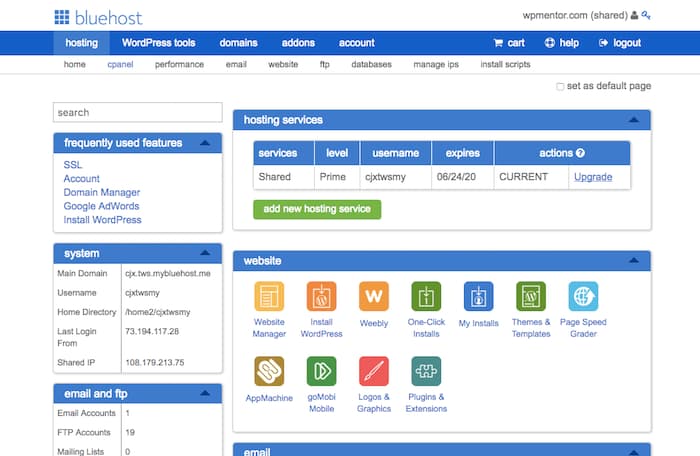Open the AppMachine icon
The image size is (700, 456).
pos(269,371)
